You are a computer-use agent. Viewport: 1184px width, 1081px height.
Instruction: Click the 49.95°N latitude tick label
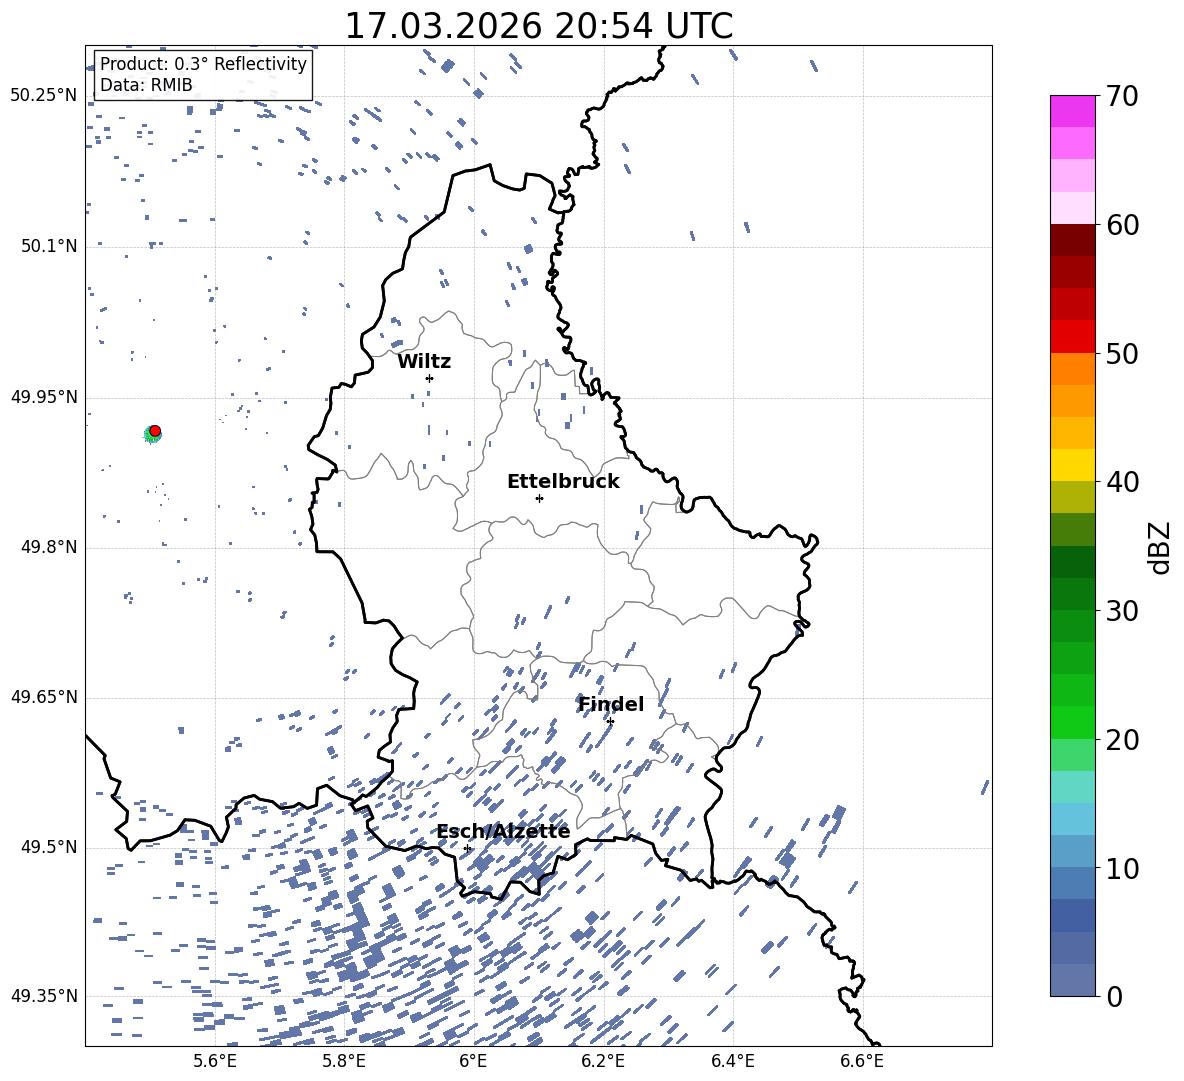(45, 397)
